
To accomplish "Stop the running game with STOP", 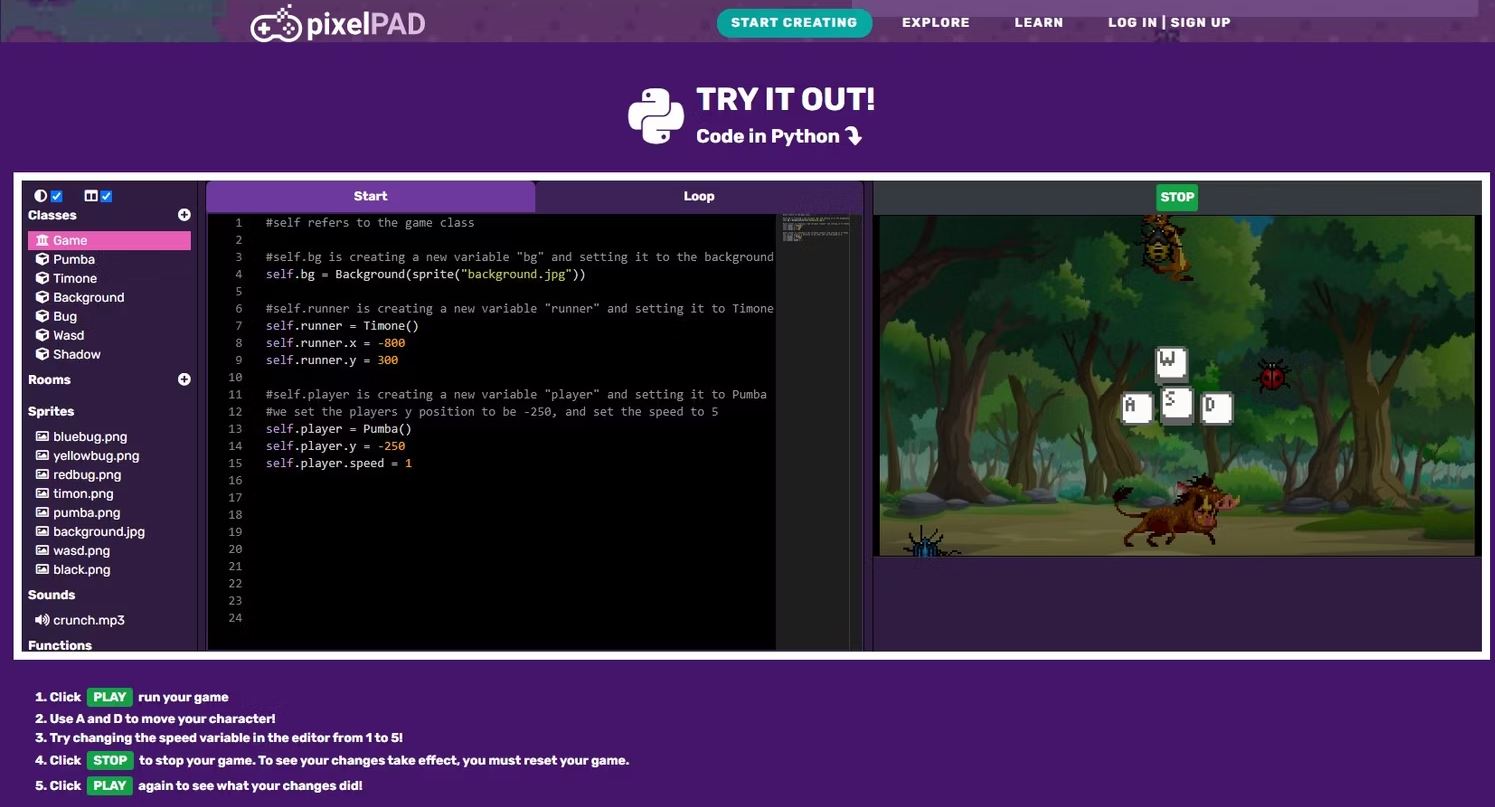I will tap(1177, 197).
